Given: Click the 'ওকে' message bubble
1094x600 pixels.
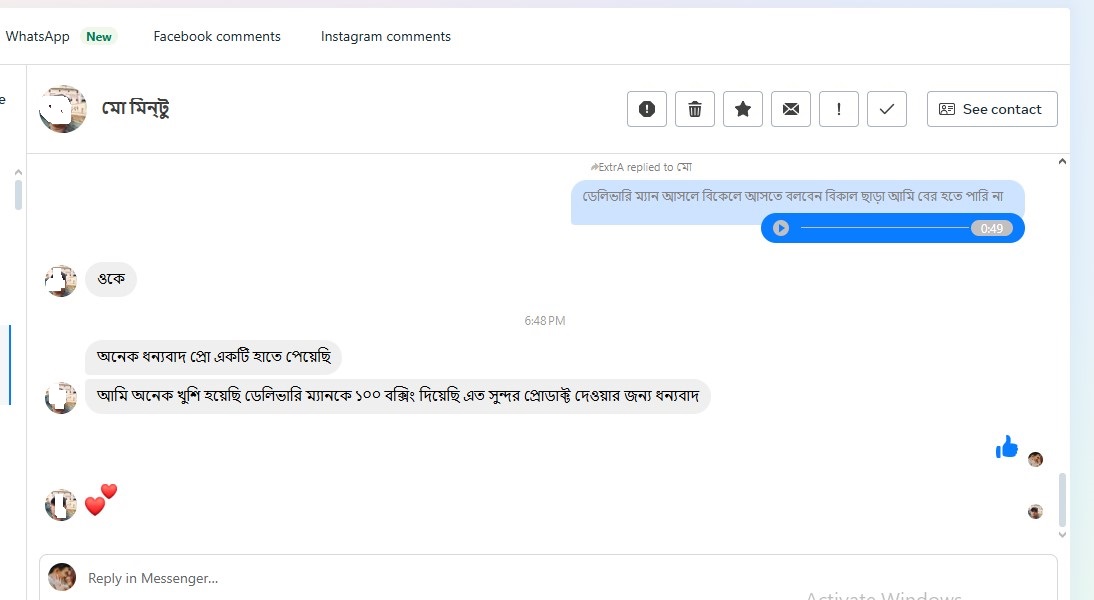Looking at the screenshot, I should pos(111,279).
